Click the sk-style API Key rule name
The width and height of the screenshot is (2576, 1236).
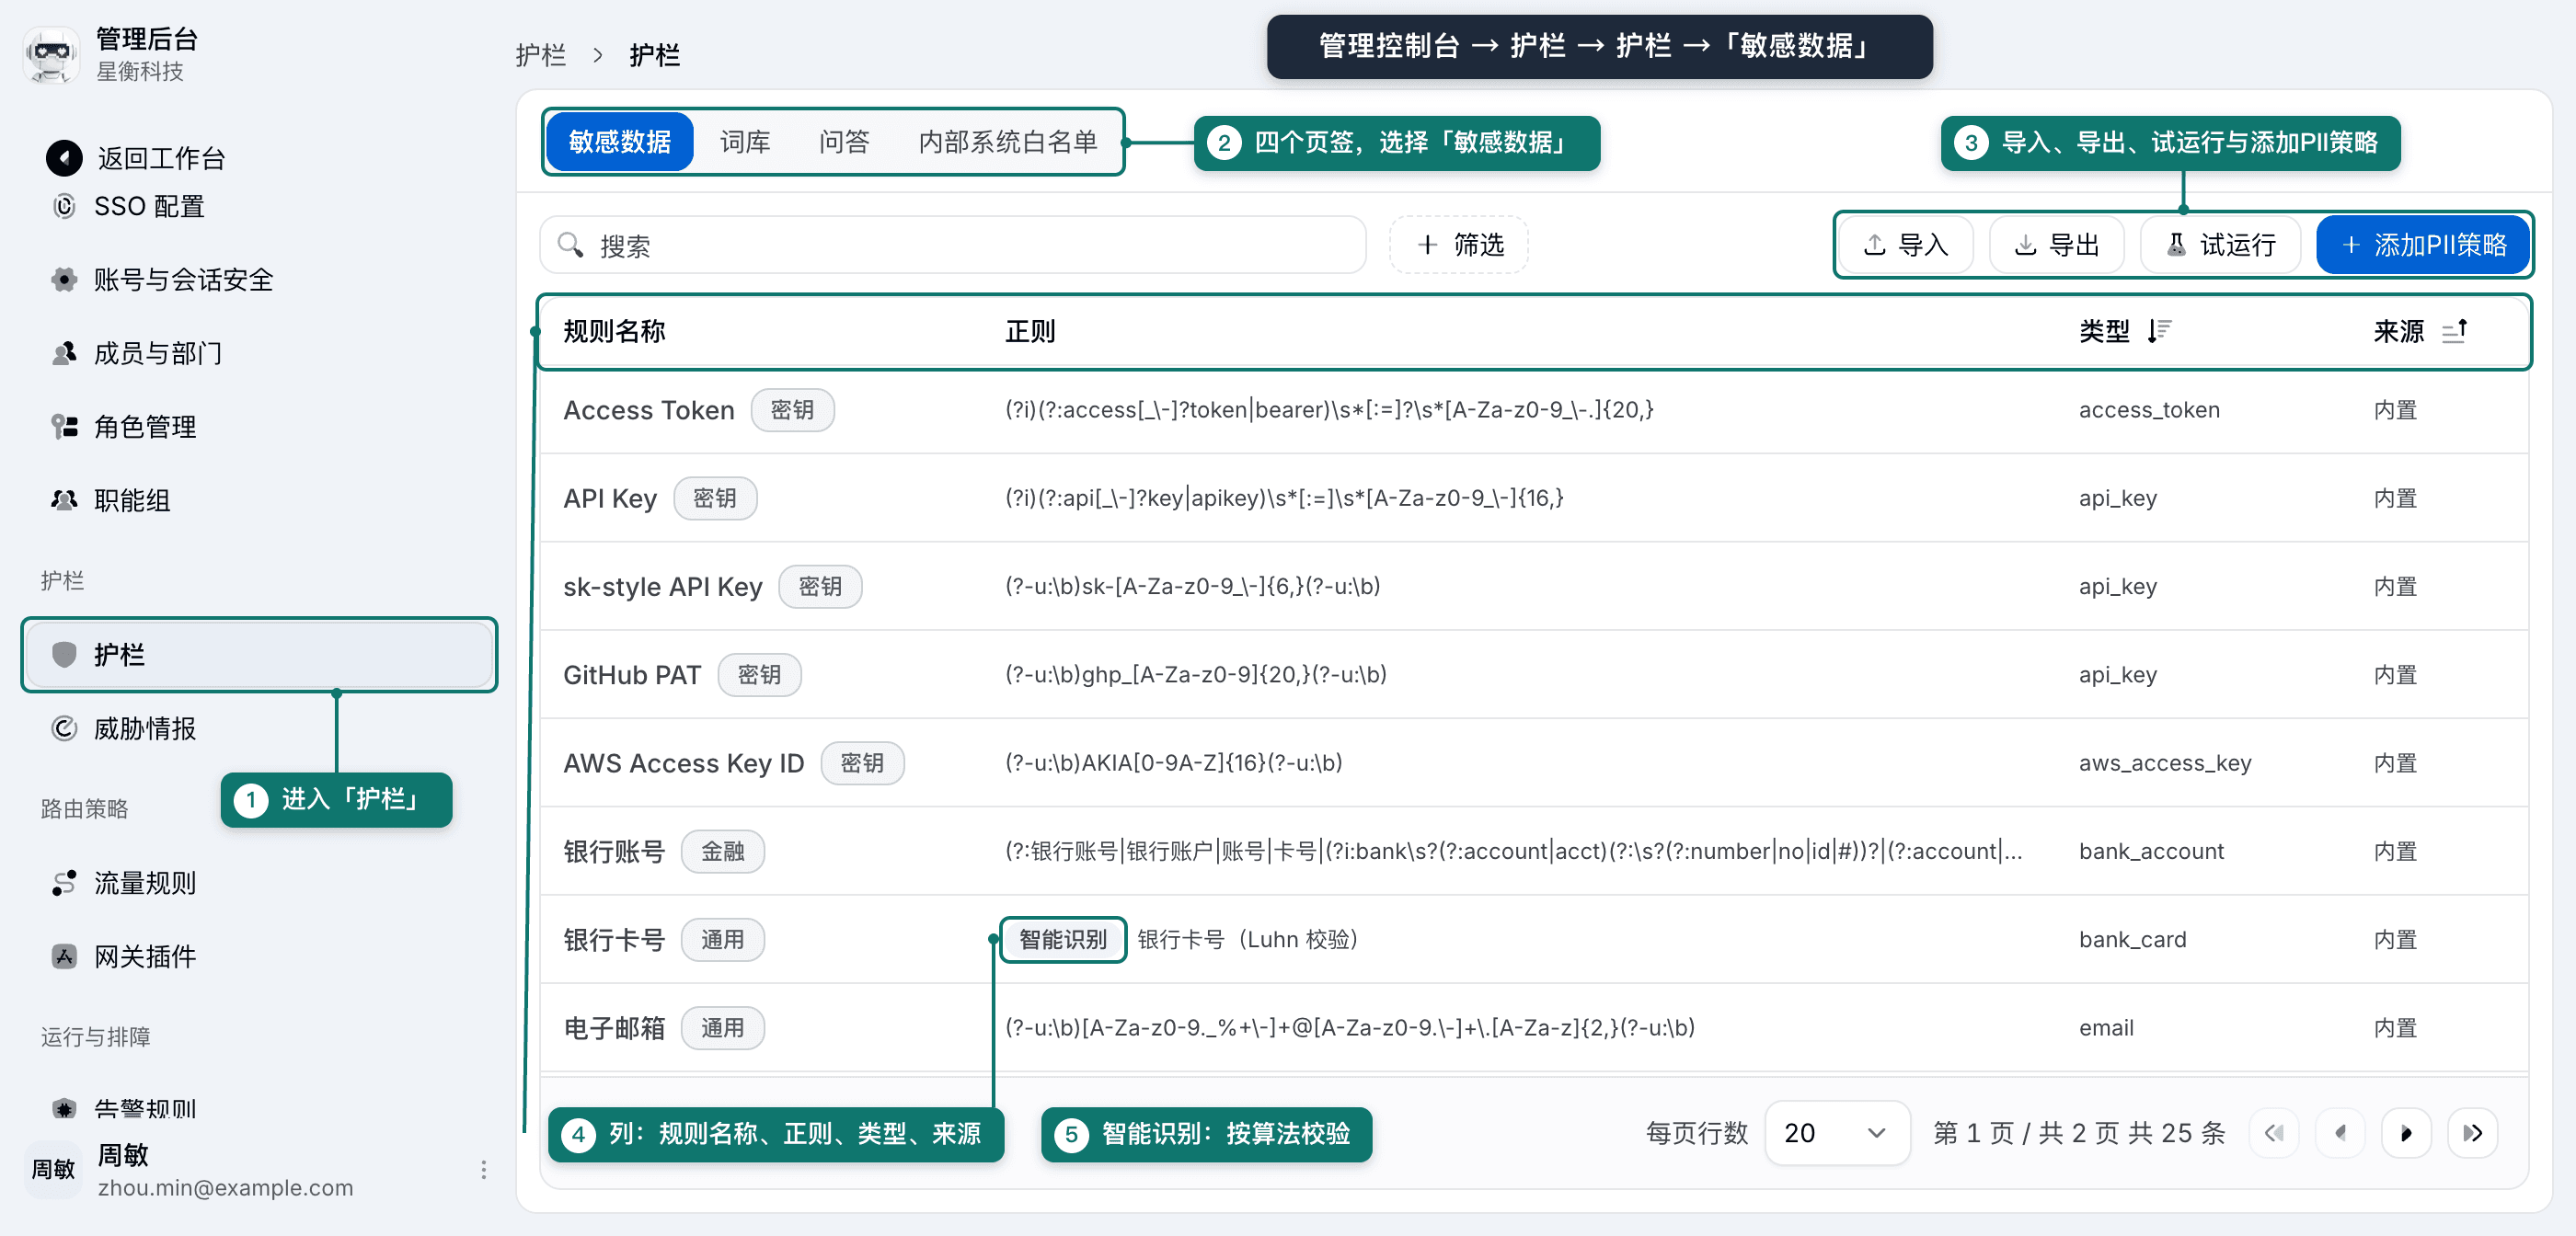[662, 587]
